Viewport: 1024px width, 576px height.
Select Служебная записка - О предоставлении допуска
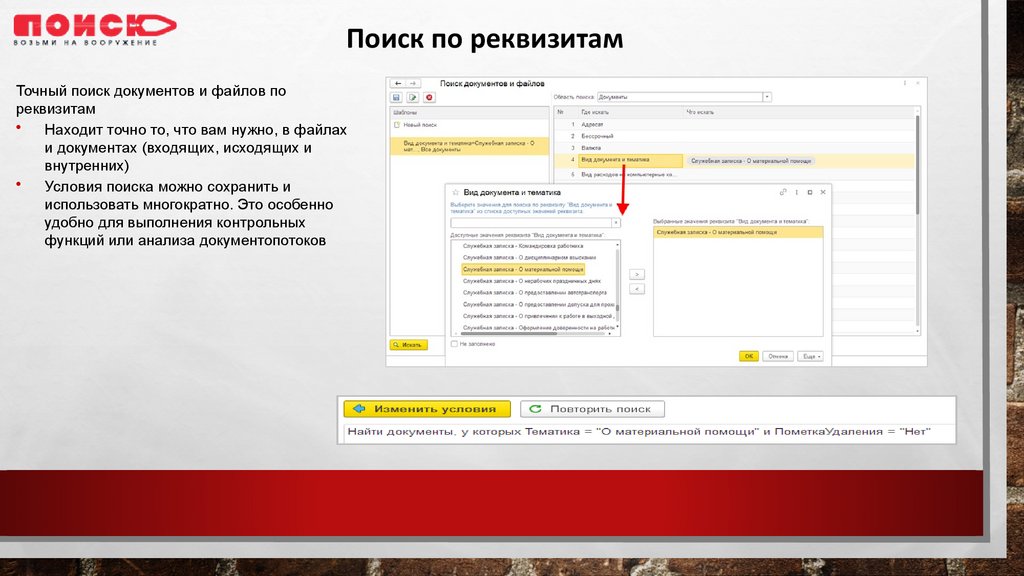538,304
